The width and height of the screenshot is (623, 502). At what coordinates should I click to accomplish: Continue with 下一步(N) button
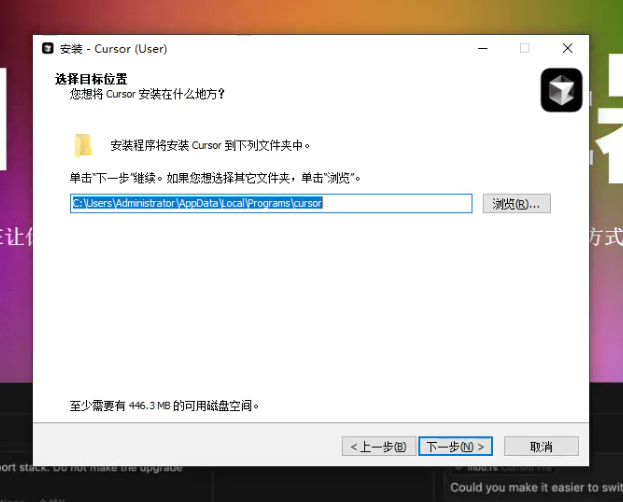455,446
